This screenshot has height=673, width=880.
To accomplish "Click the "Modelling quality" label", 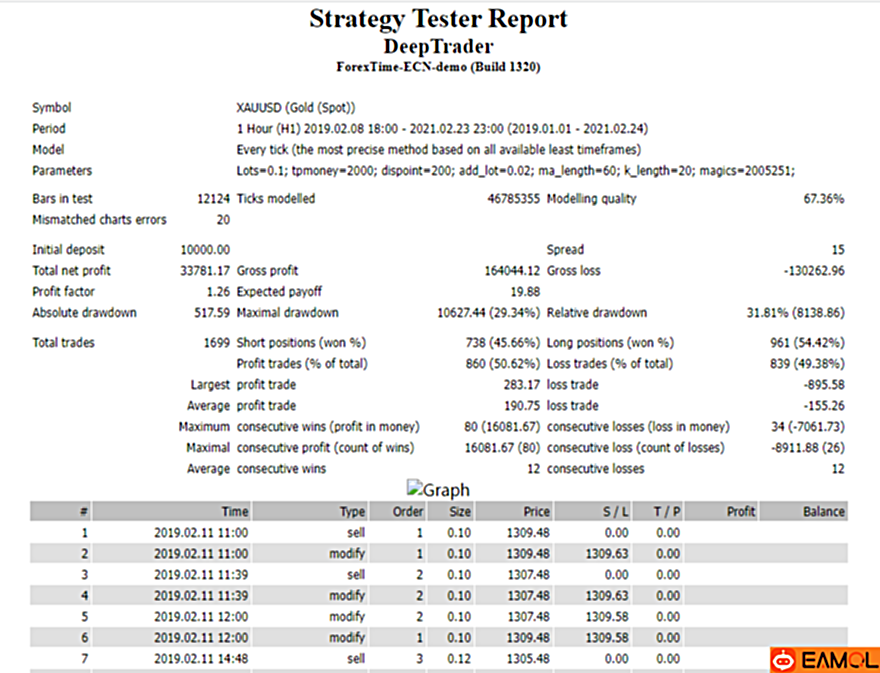I will 592,199.
